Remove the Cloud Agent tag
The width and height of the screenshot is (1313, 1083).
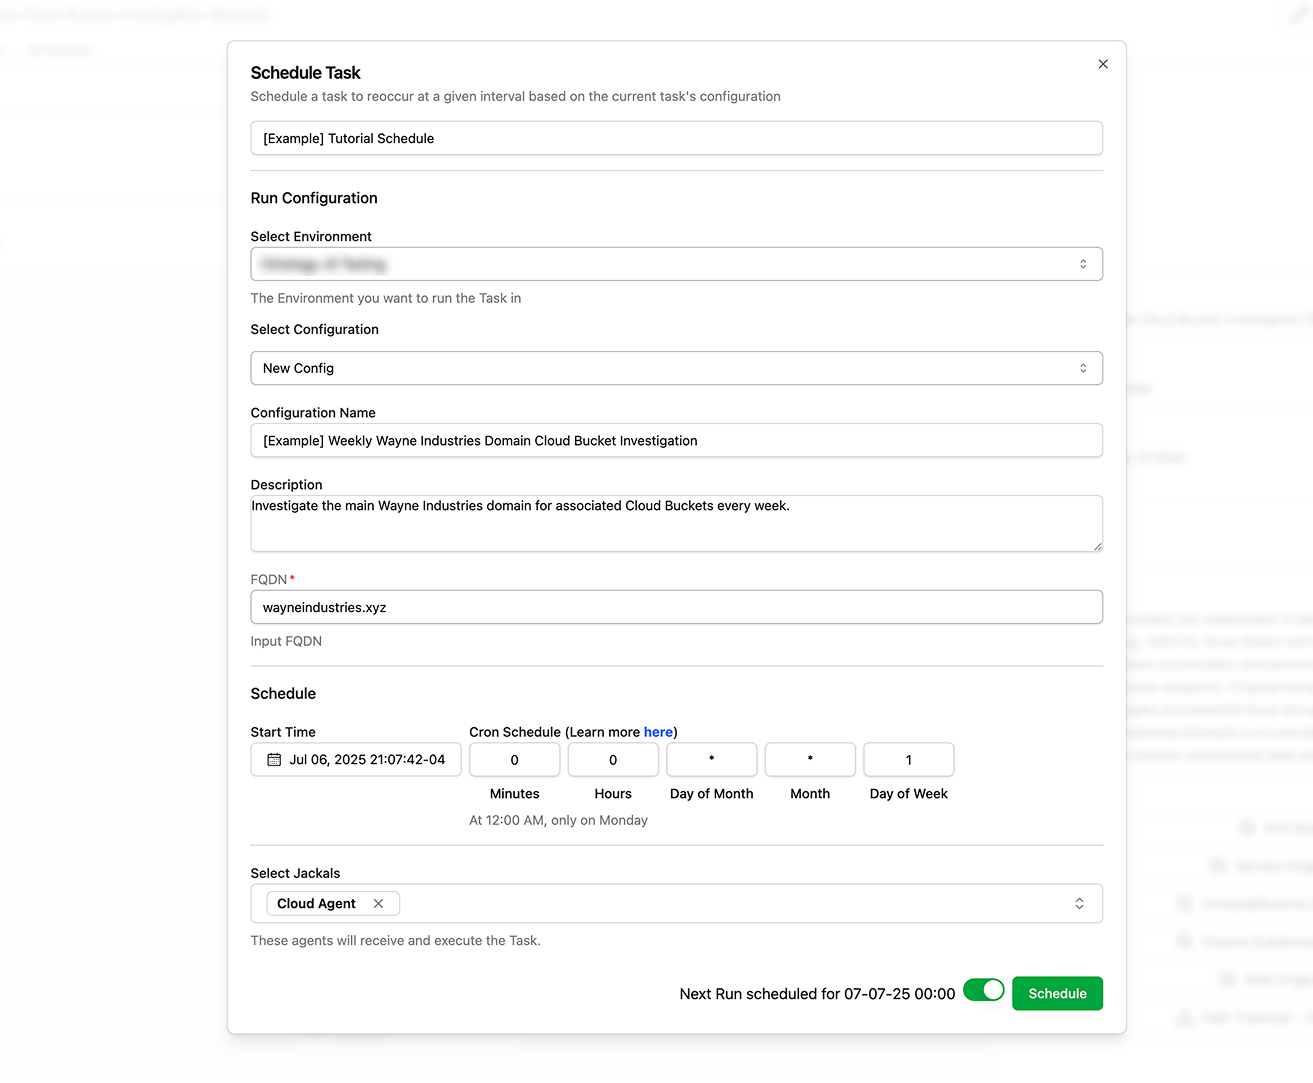click(x=378, y=904)
